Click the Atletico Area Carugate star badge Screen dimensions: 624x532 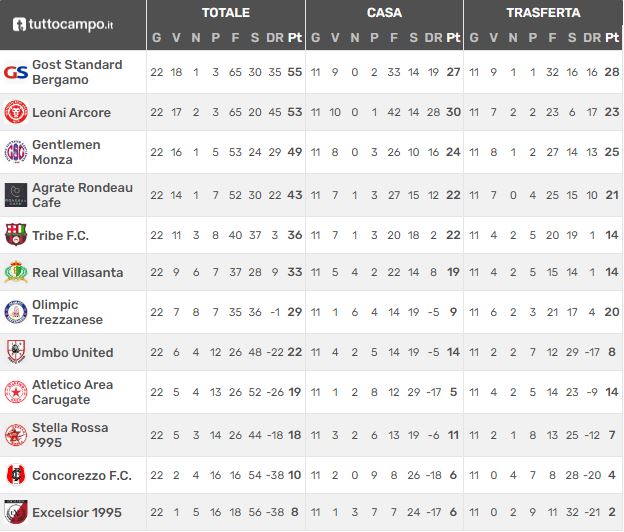coord(16,392)
